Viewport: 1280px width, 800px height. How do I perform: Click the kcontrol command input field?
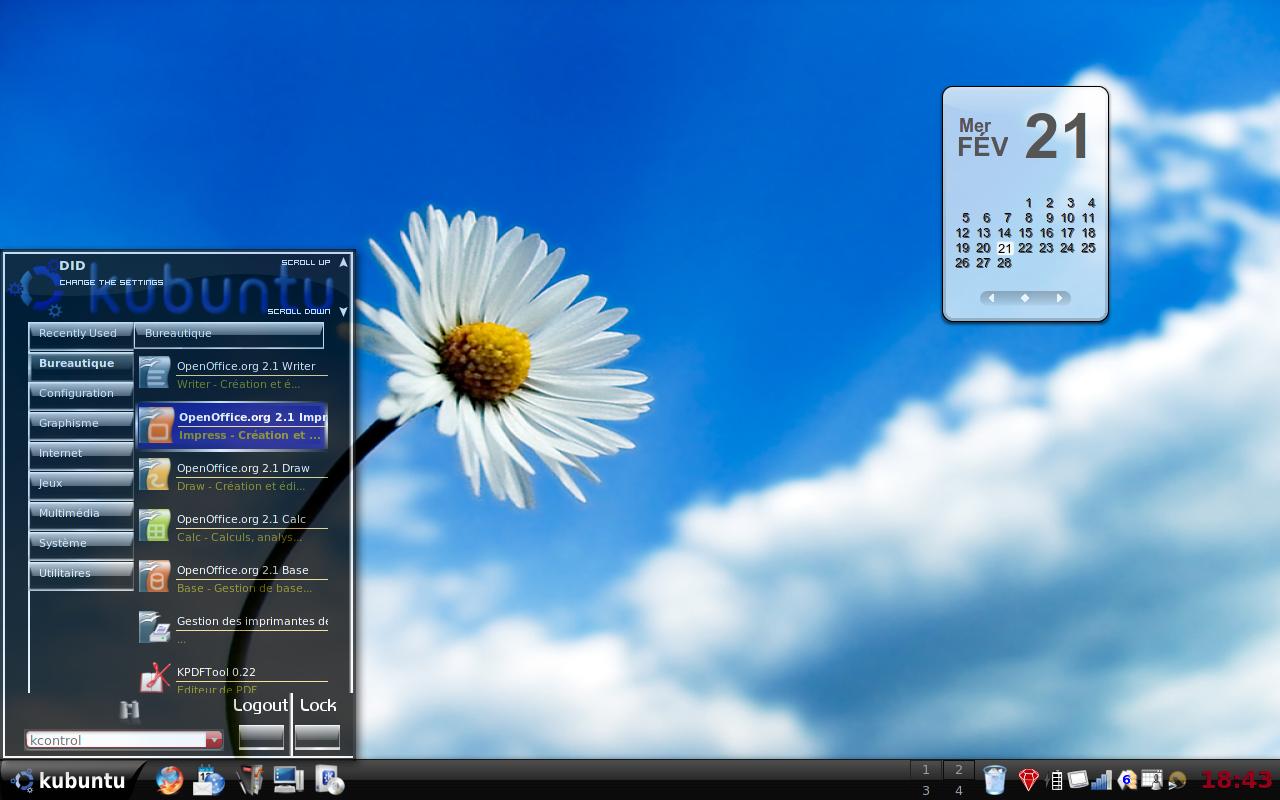(x=116, y=740)
